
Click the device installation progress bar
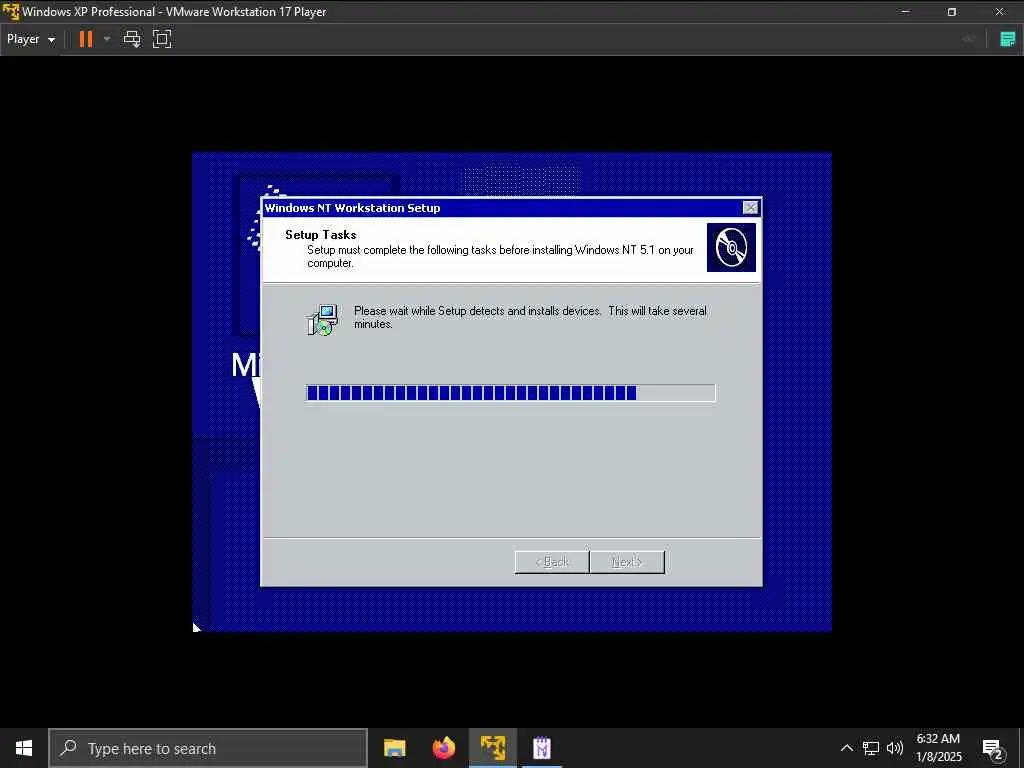[x=511, y=392]
